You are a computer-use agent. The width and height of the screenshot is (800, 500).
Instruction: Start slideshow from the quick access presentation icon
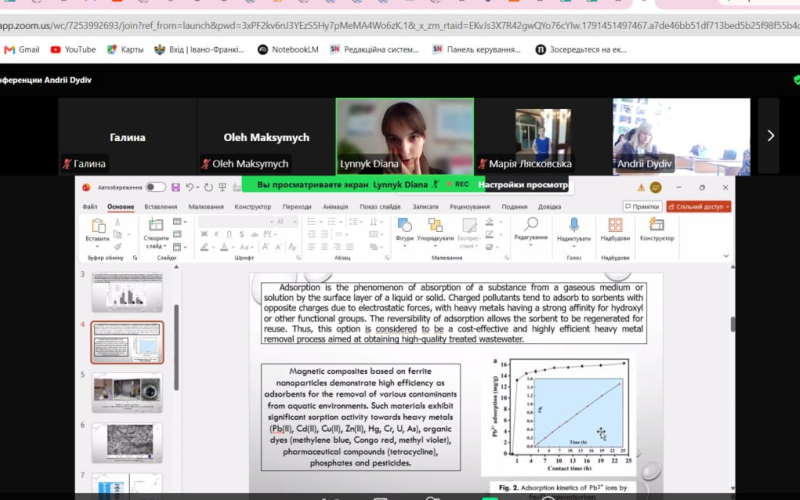point(222,187)
